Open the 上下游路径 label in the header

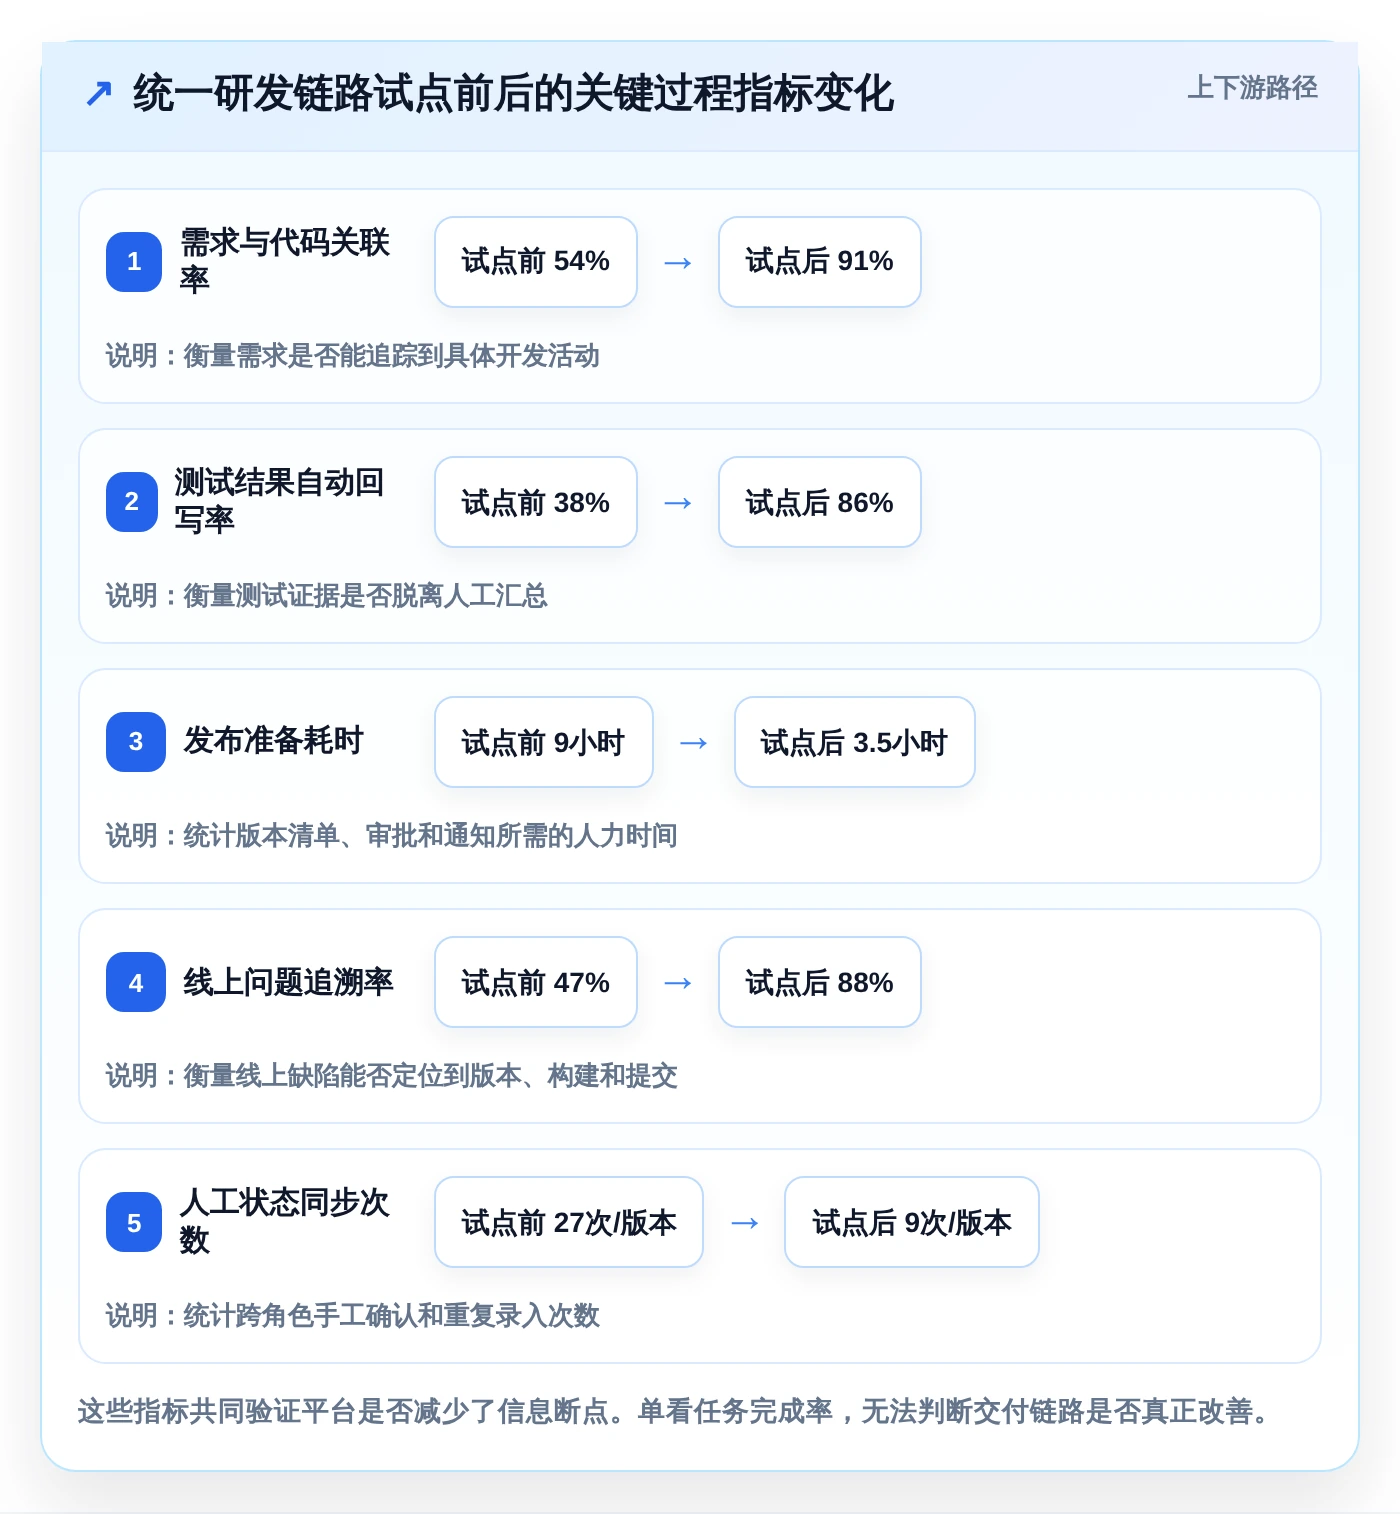(1252, 88)
